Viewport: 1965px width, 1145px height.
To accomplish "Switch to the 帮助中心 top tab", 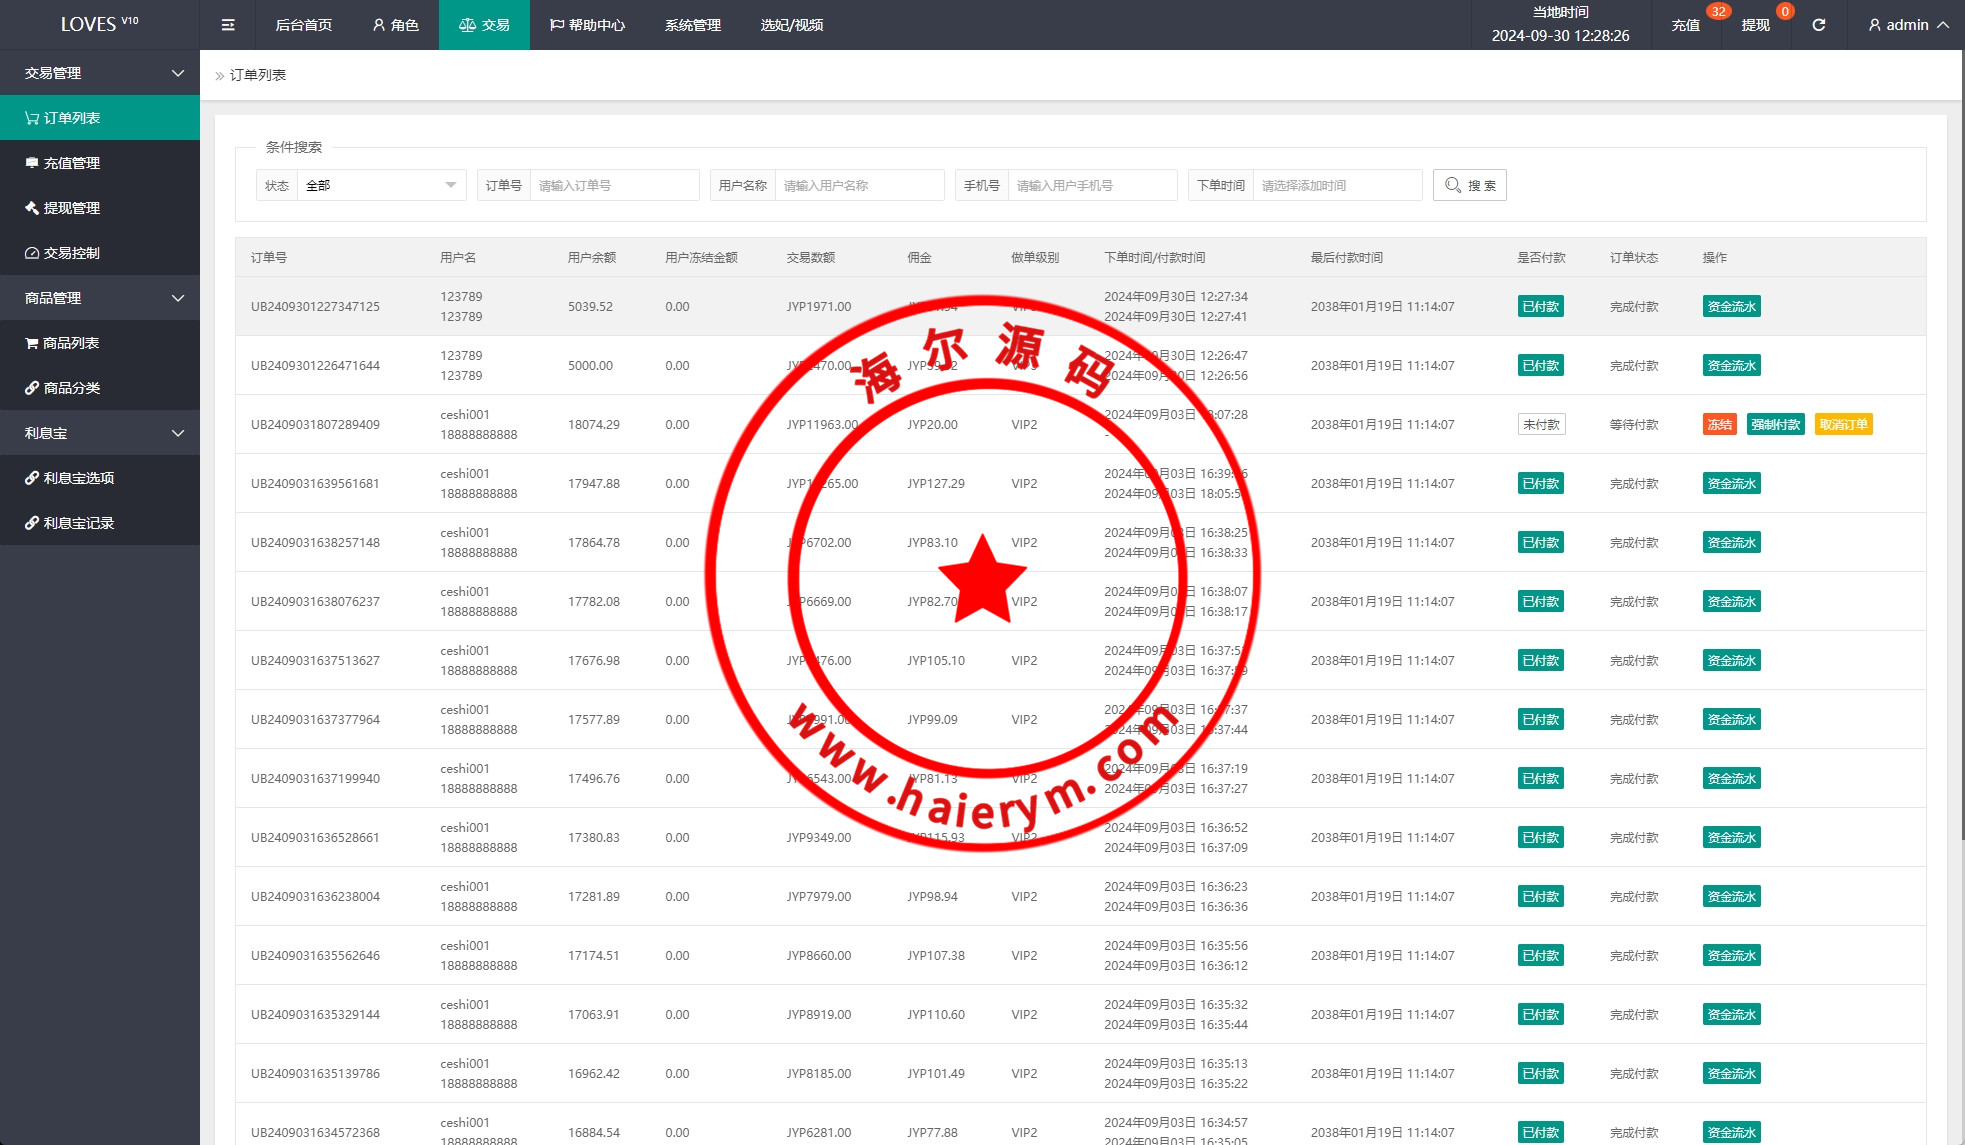I will (x=587, y=25).
